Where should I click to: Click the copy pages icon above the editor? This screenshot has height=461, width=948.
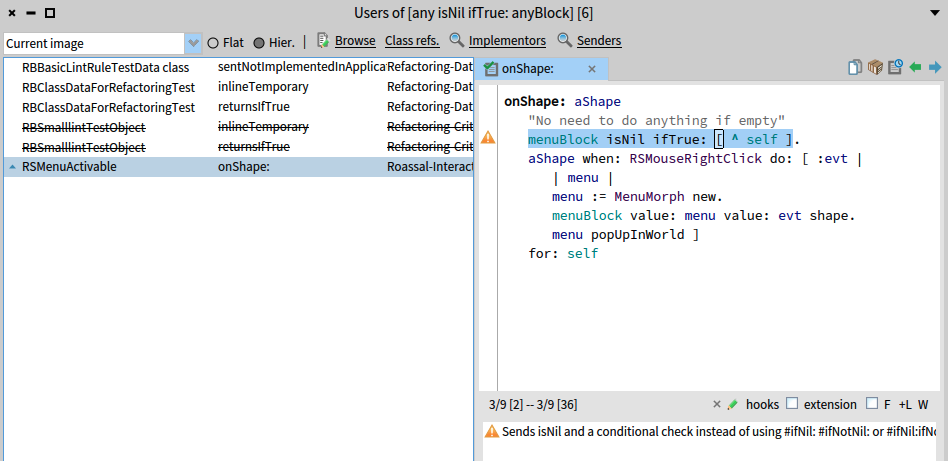pos(855,68)
